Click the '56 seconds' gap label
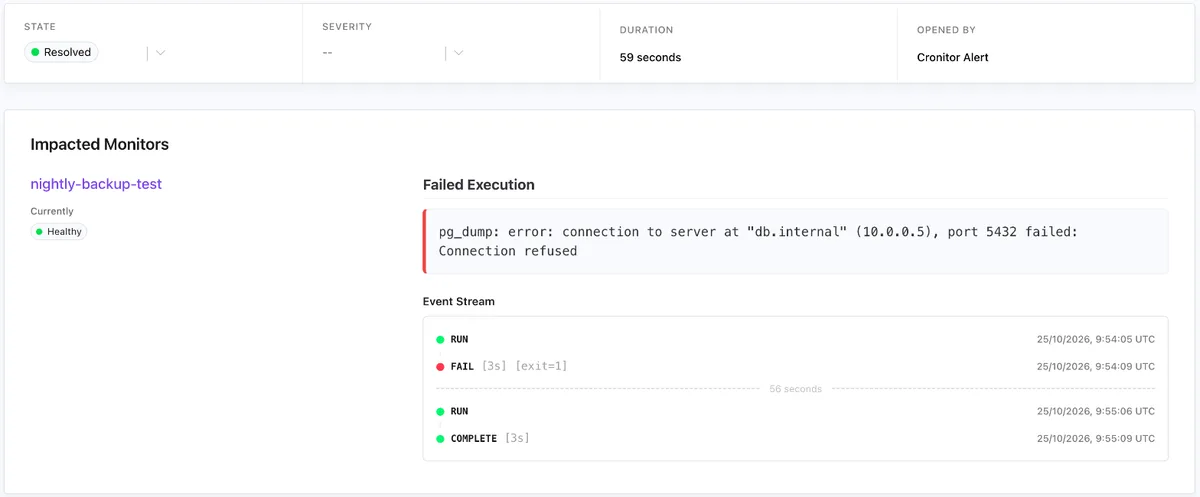The height and width of the screenshot is (497, 1200). click(x=795, y=389)
